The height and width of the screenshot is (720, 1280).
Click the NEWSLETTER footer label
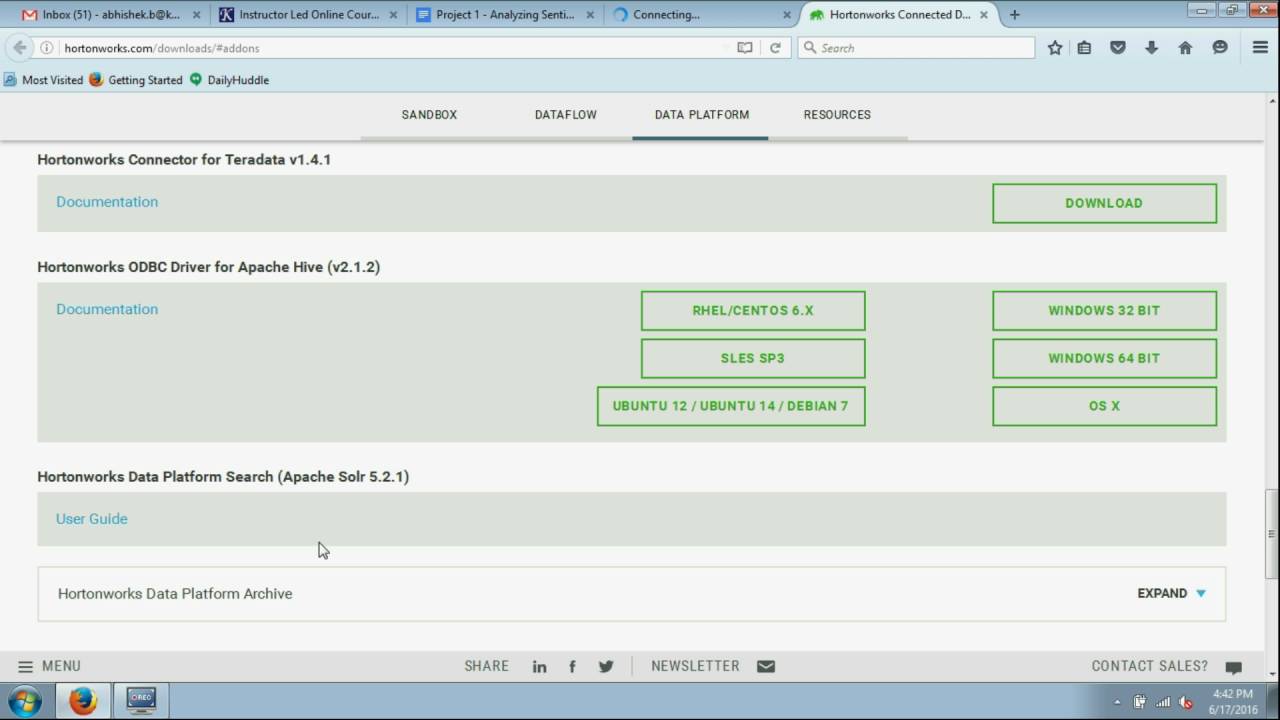tap(695, 666)
